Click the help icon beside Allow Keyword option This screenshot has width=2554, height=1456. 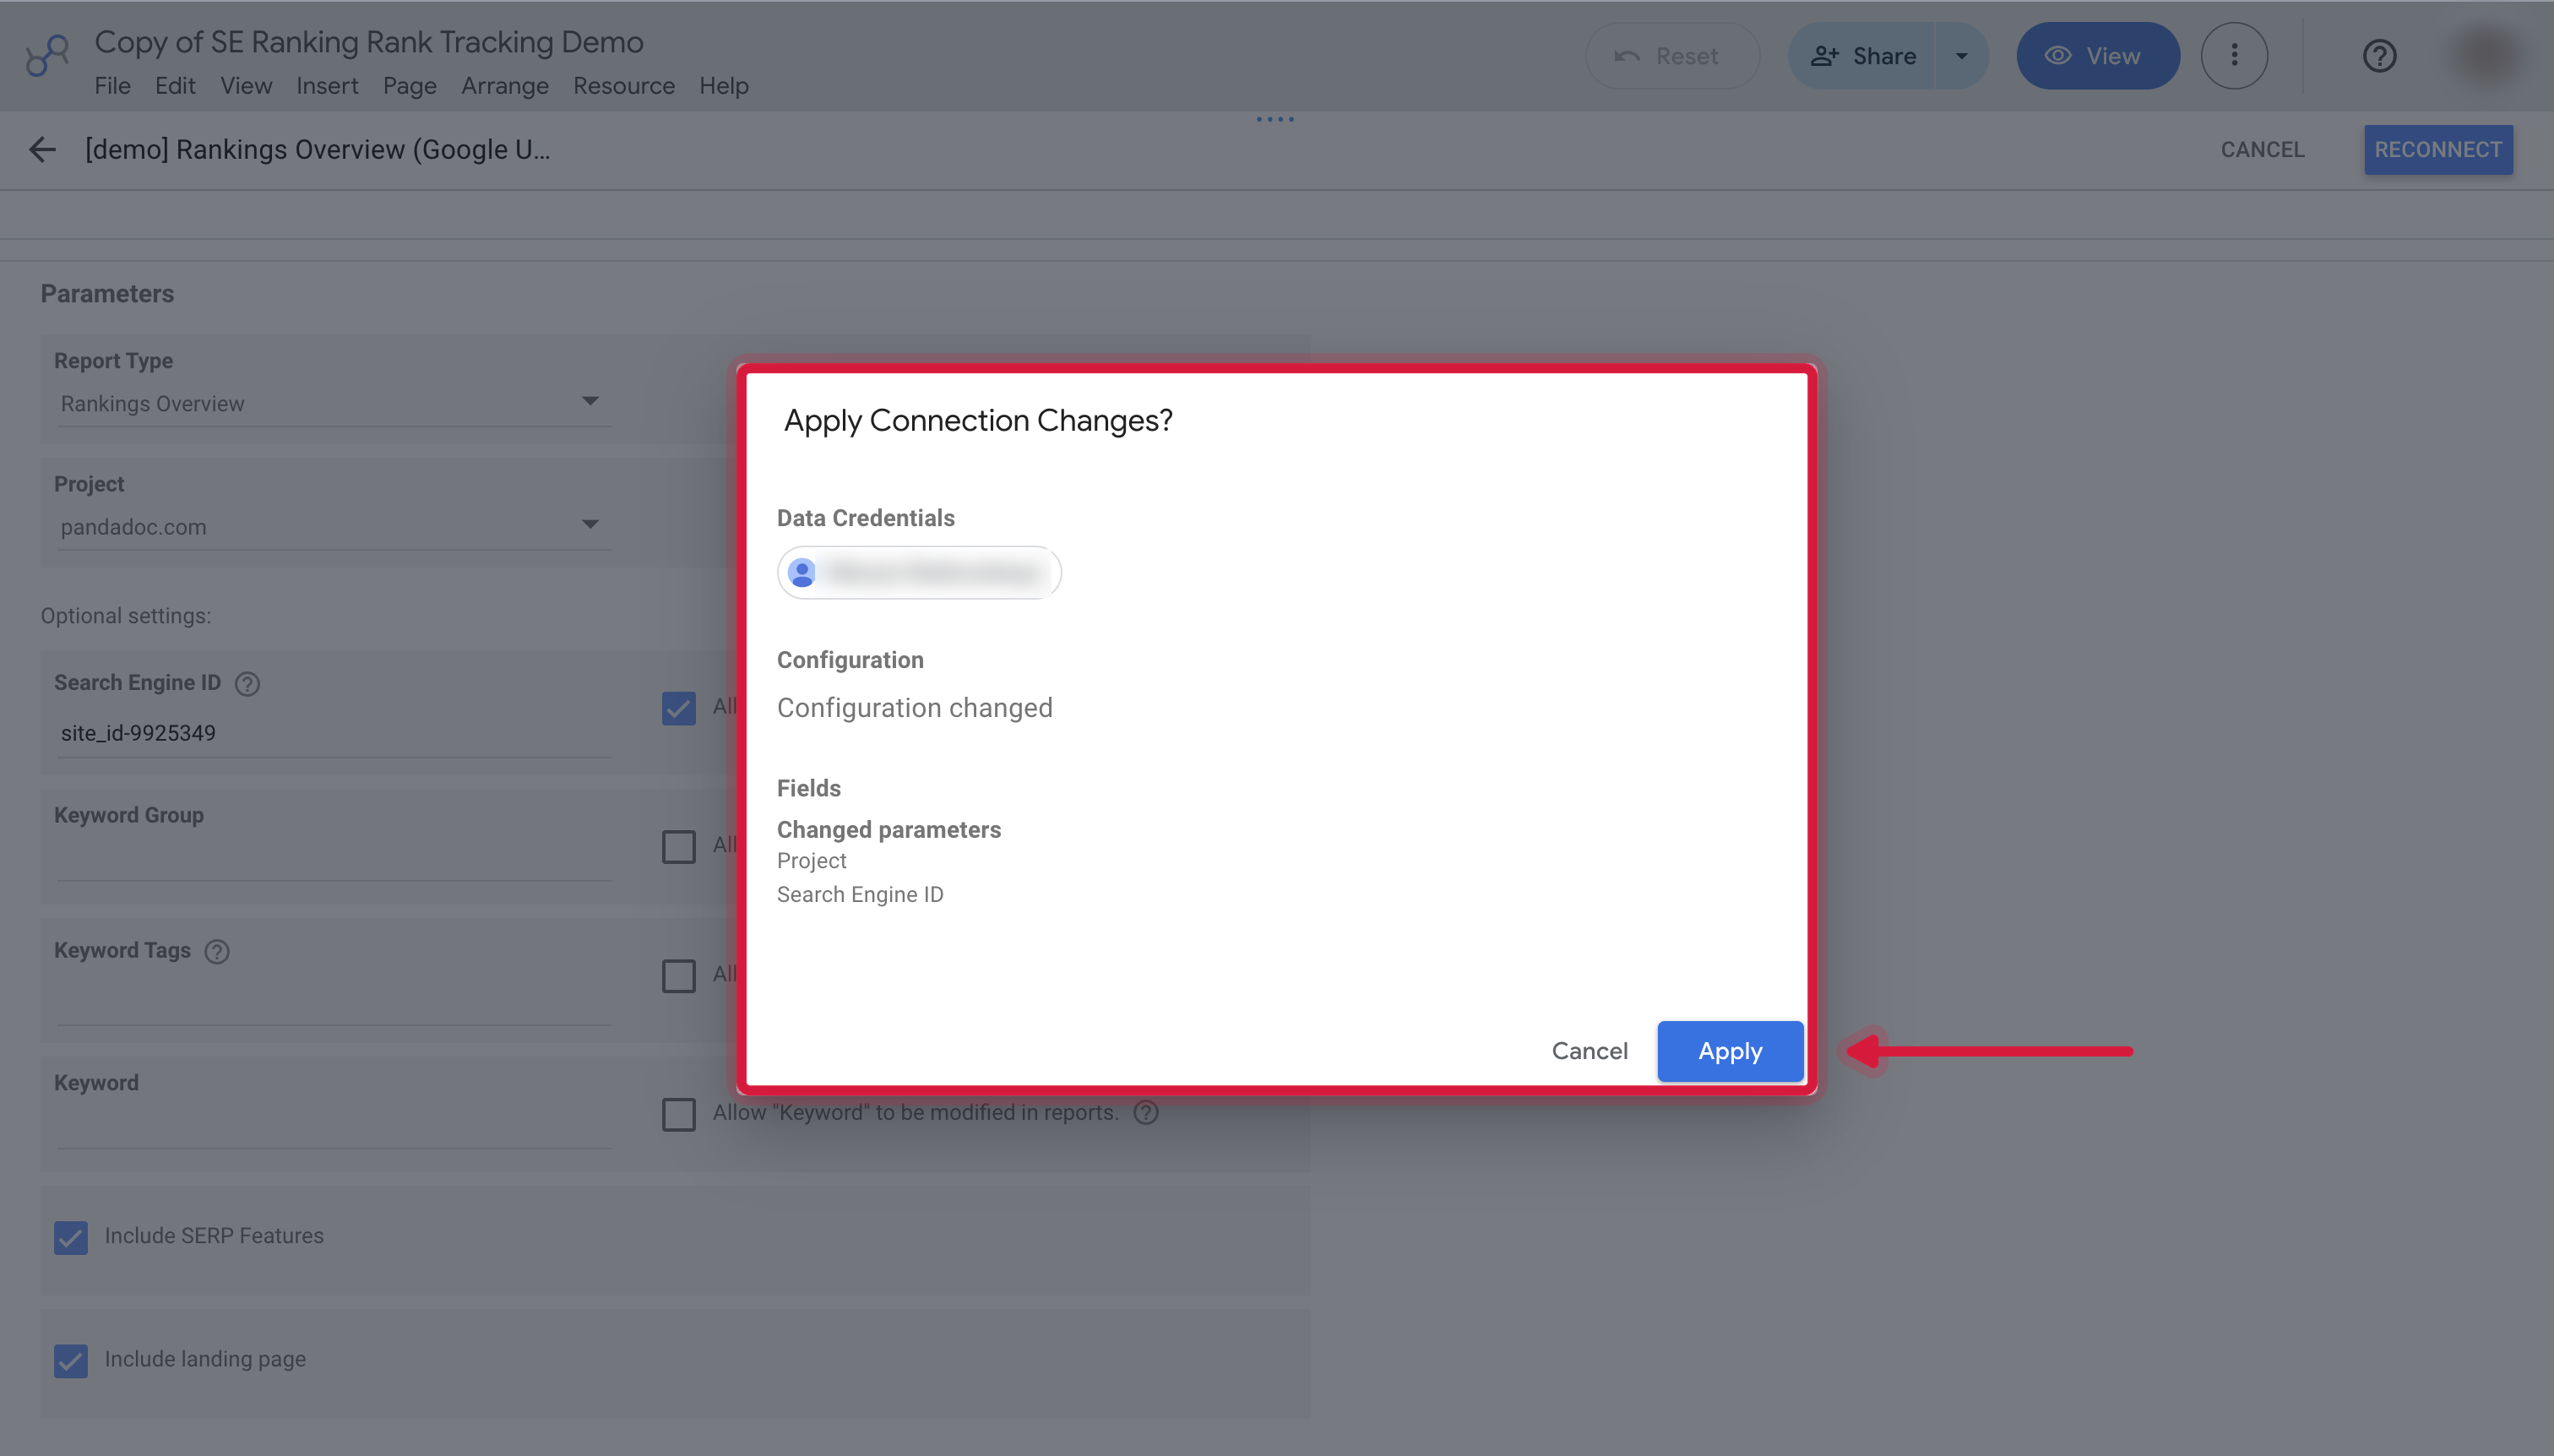pos(1146,1112)
